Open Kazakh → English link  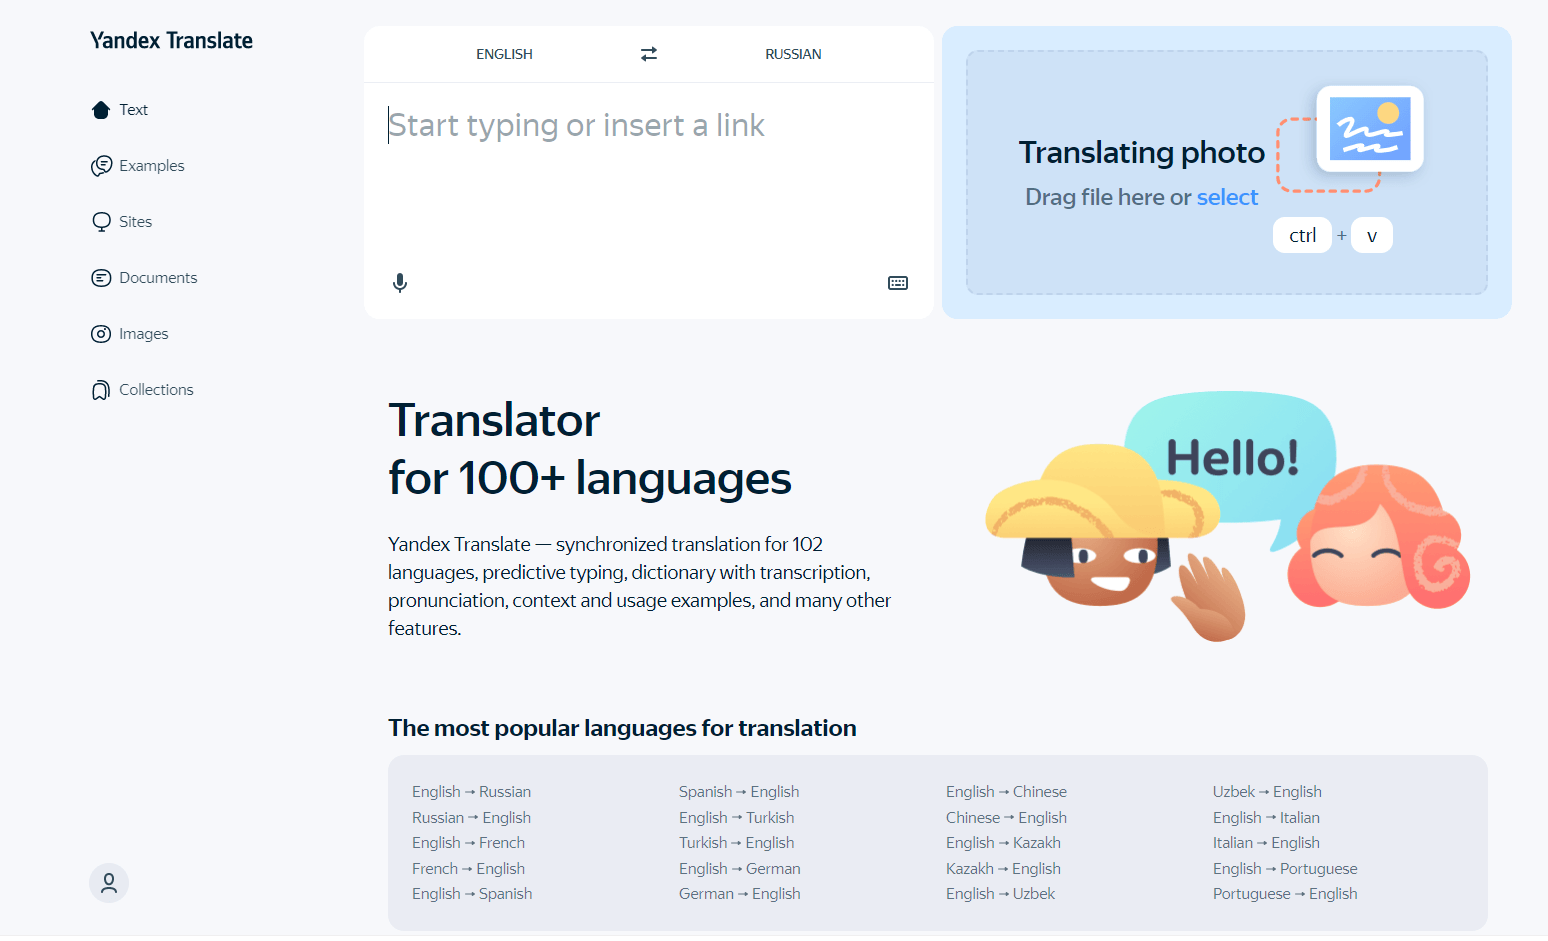click(1003, 869)
